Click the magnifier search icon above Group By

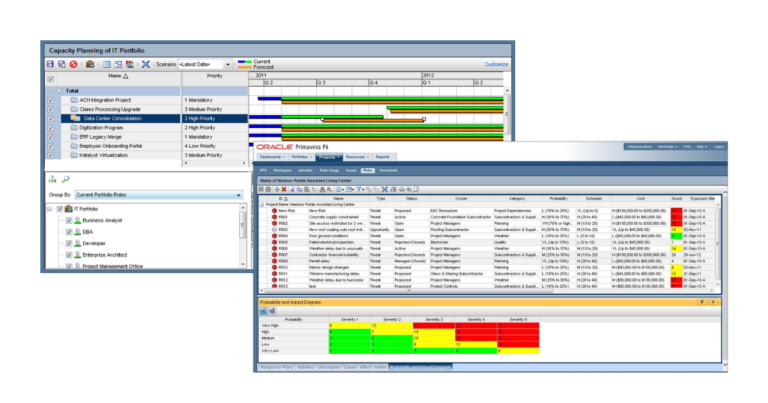(65, 179)
